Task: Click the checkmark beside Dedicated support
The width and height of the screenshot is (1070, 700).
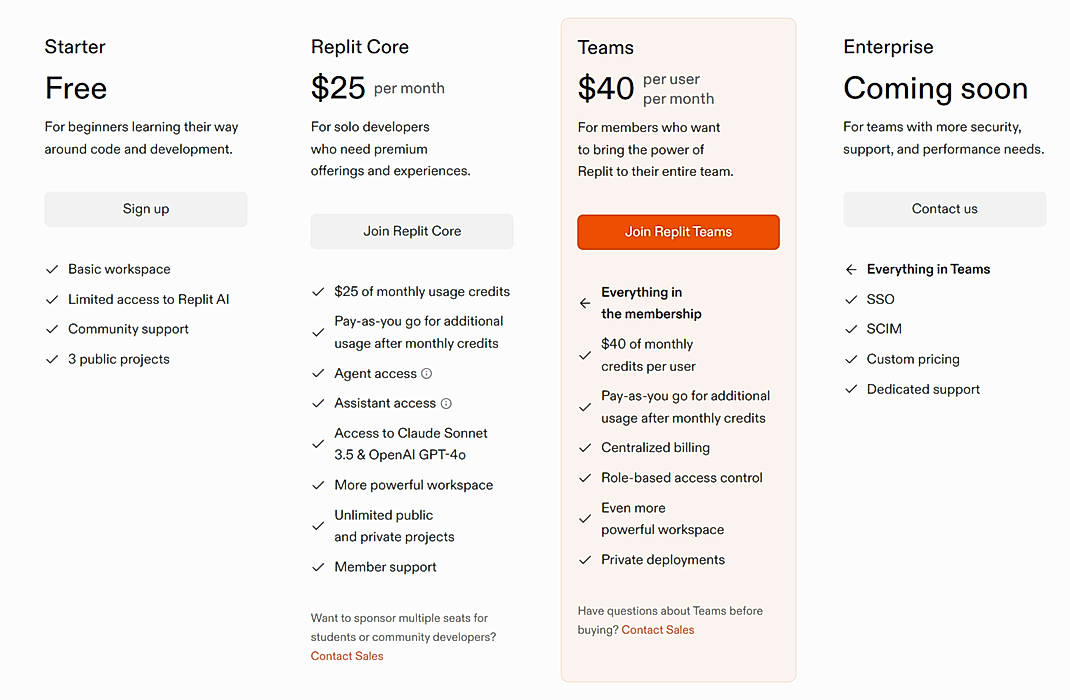Action: (851, 389)
